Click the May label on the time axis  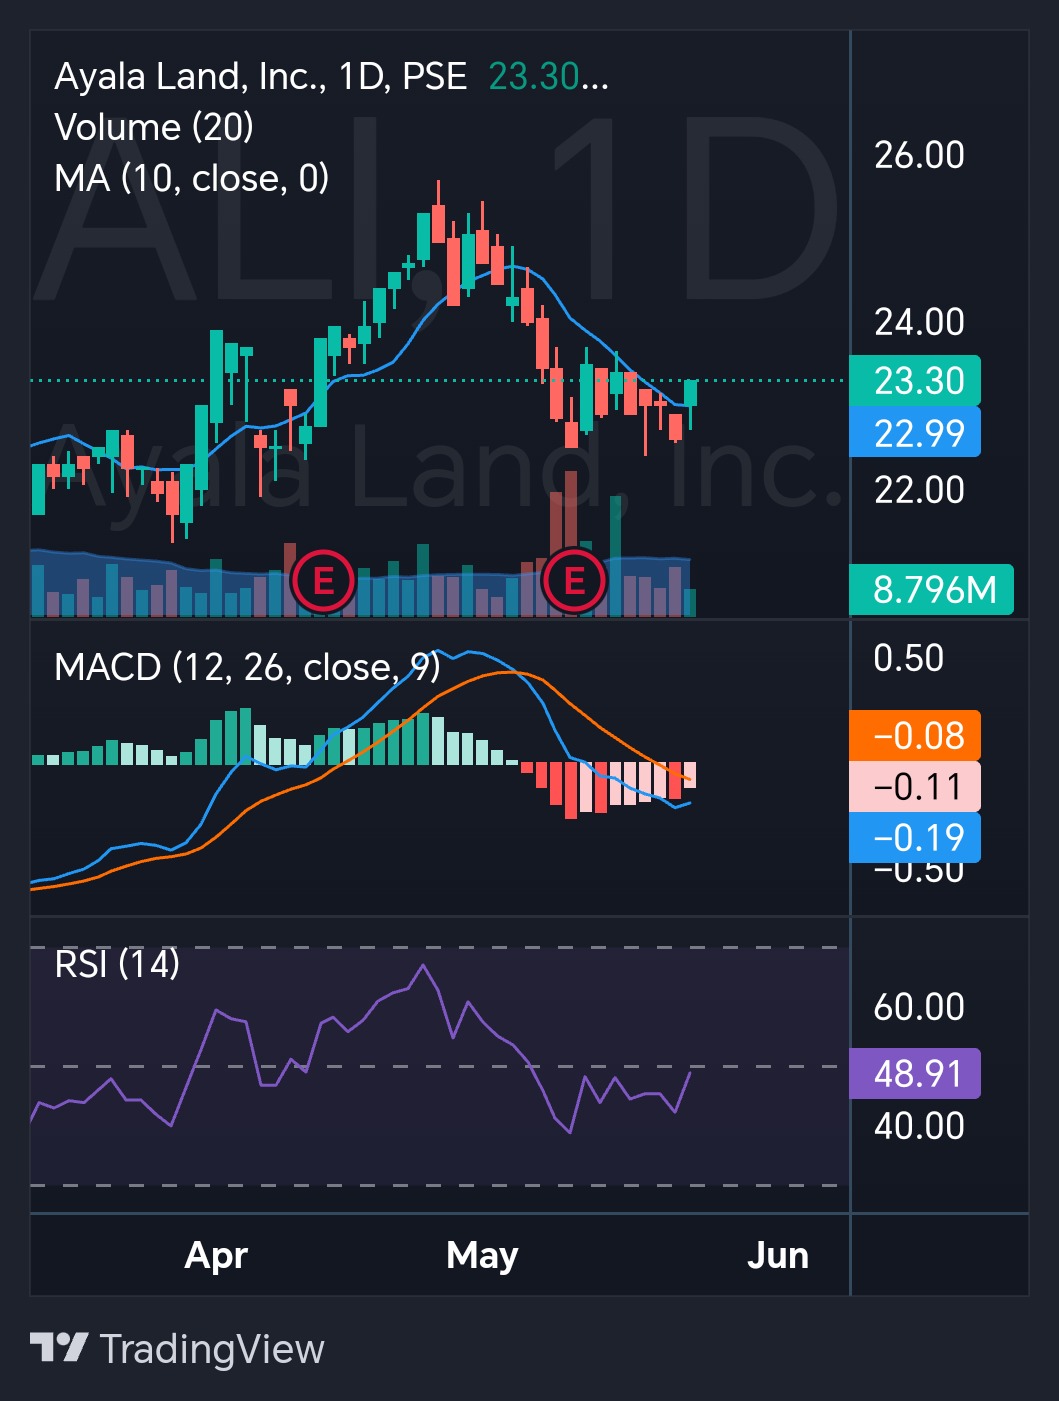(482, 1255)
